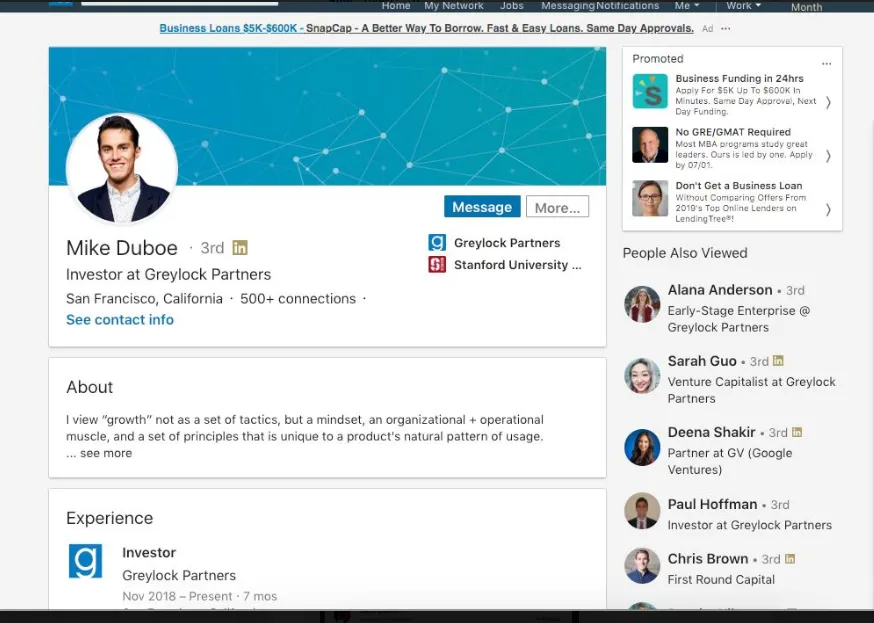The image size is (874, 623).
Task: Open Notifications in top navigation
Action: (628, 6)
